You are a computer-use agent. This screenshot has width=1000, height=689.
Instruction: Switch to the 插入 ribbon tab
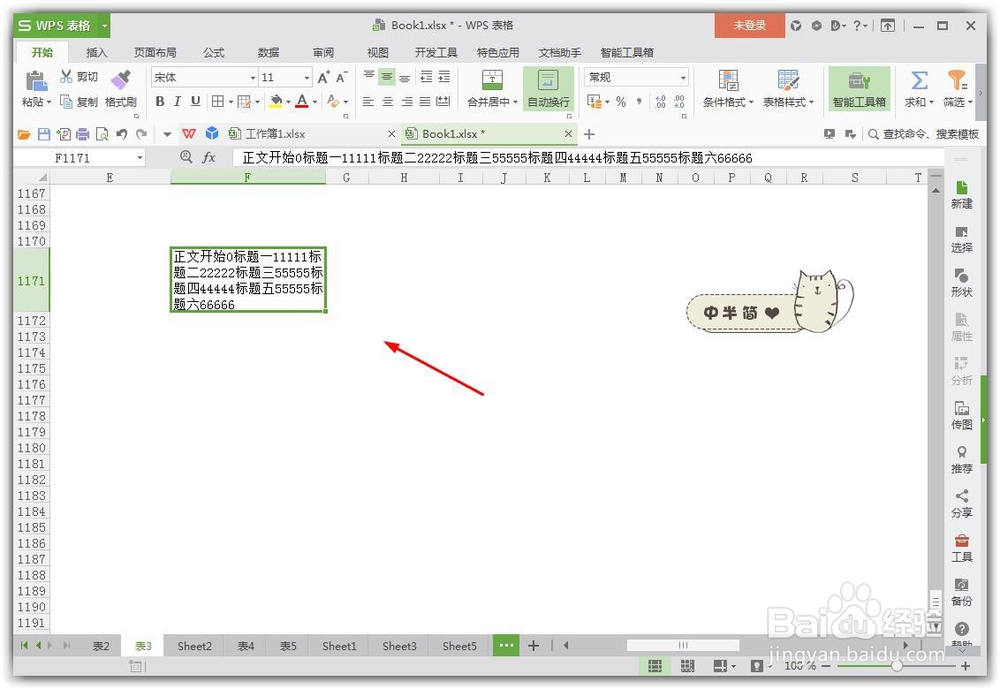click(95, 52)
